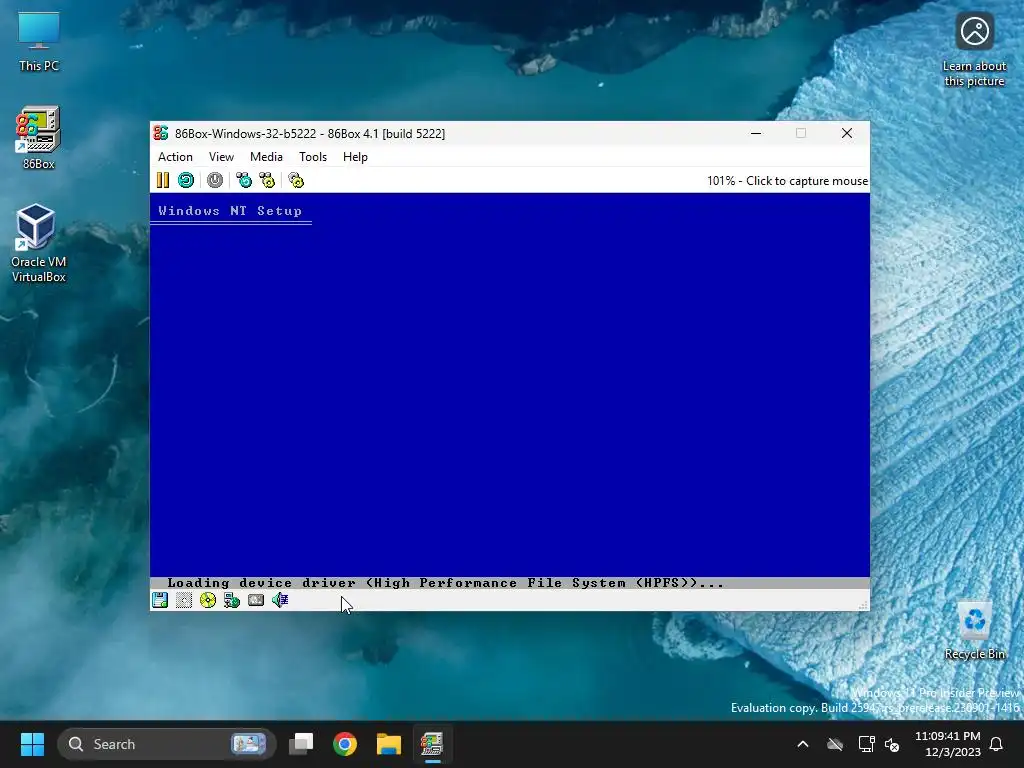Open Google Chrome from the taskbar

point(345,744)
